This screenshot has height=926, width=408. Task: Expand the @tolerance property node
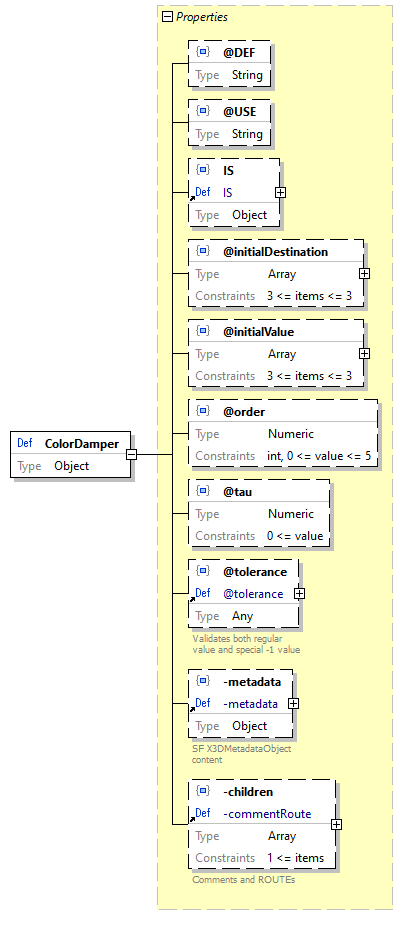coord(299,594)
